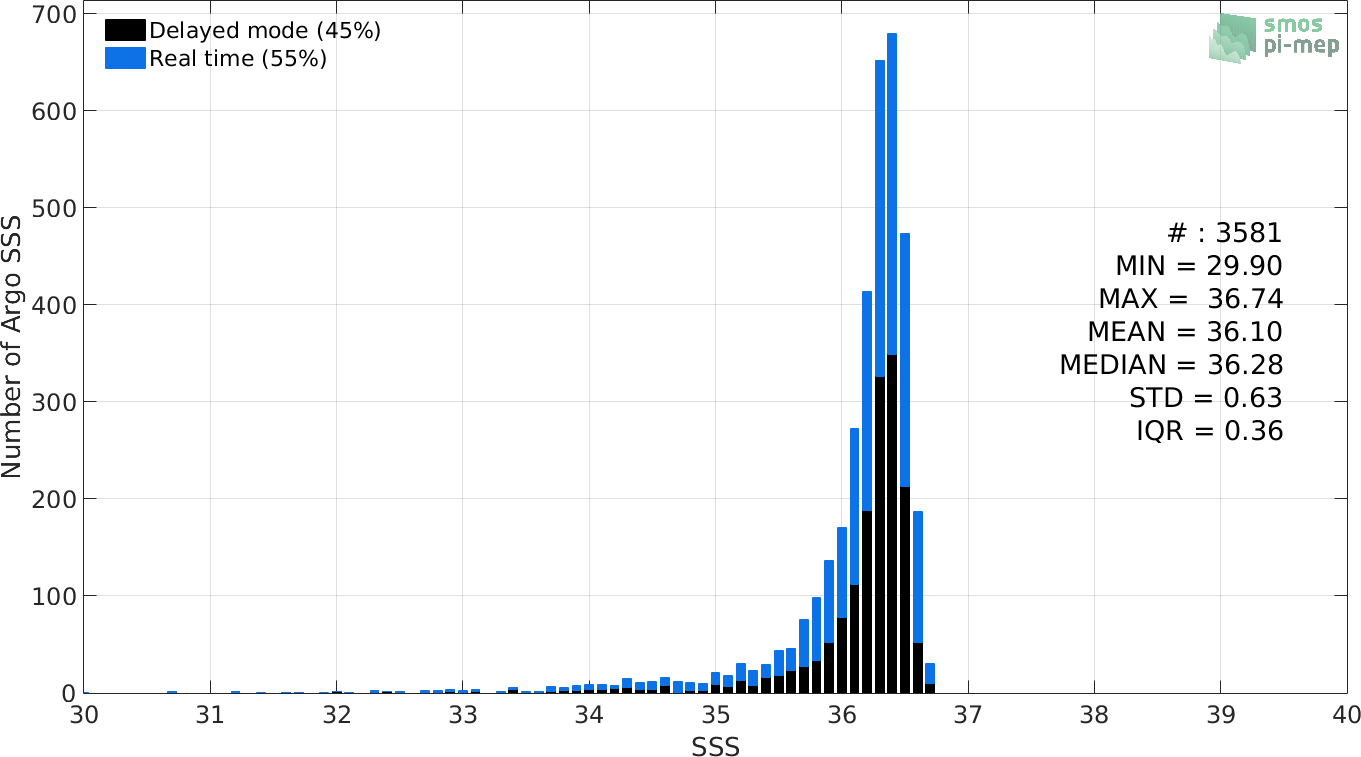Click the y-axis tick label 0
Viewport: 1361px width, 757px height.
click(68, 693)
